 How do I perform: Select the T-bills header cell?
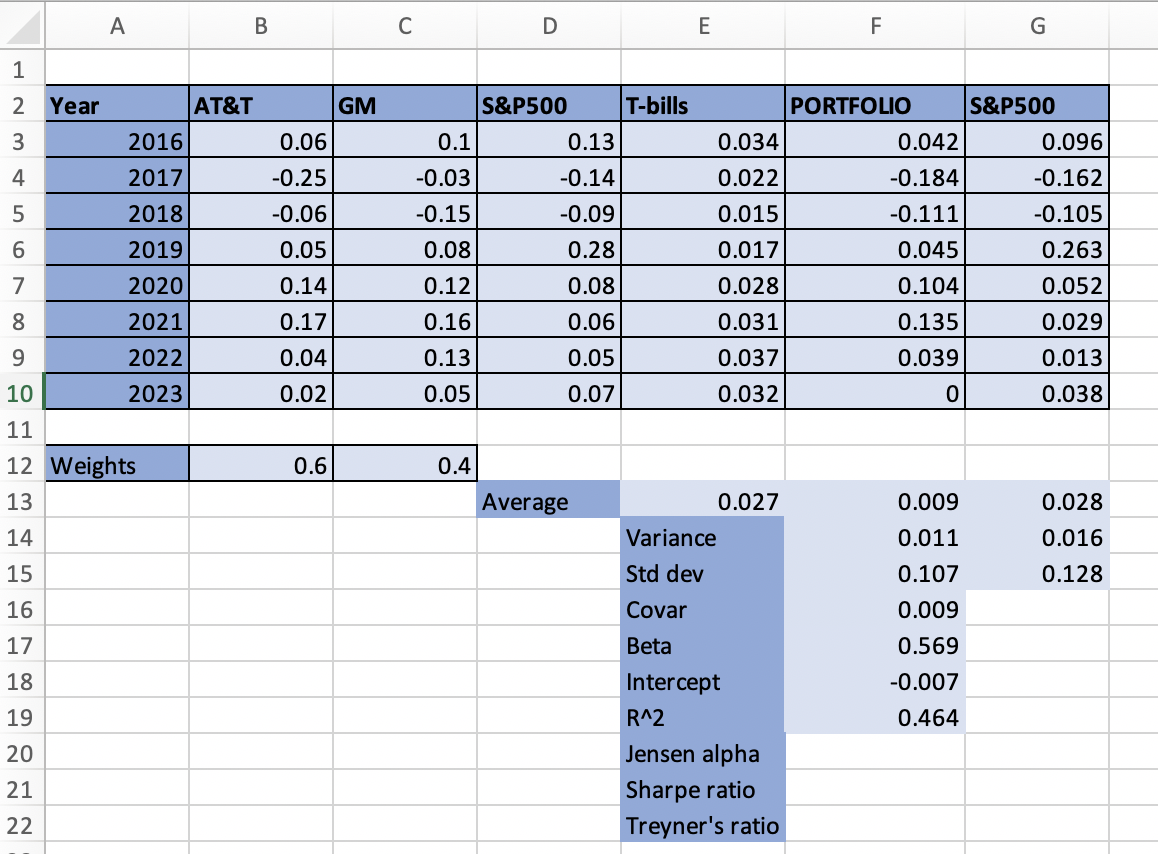[x=703, y=104]
